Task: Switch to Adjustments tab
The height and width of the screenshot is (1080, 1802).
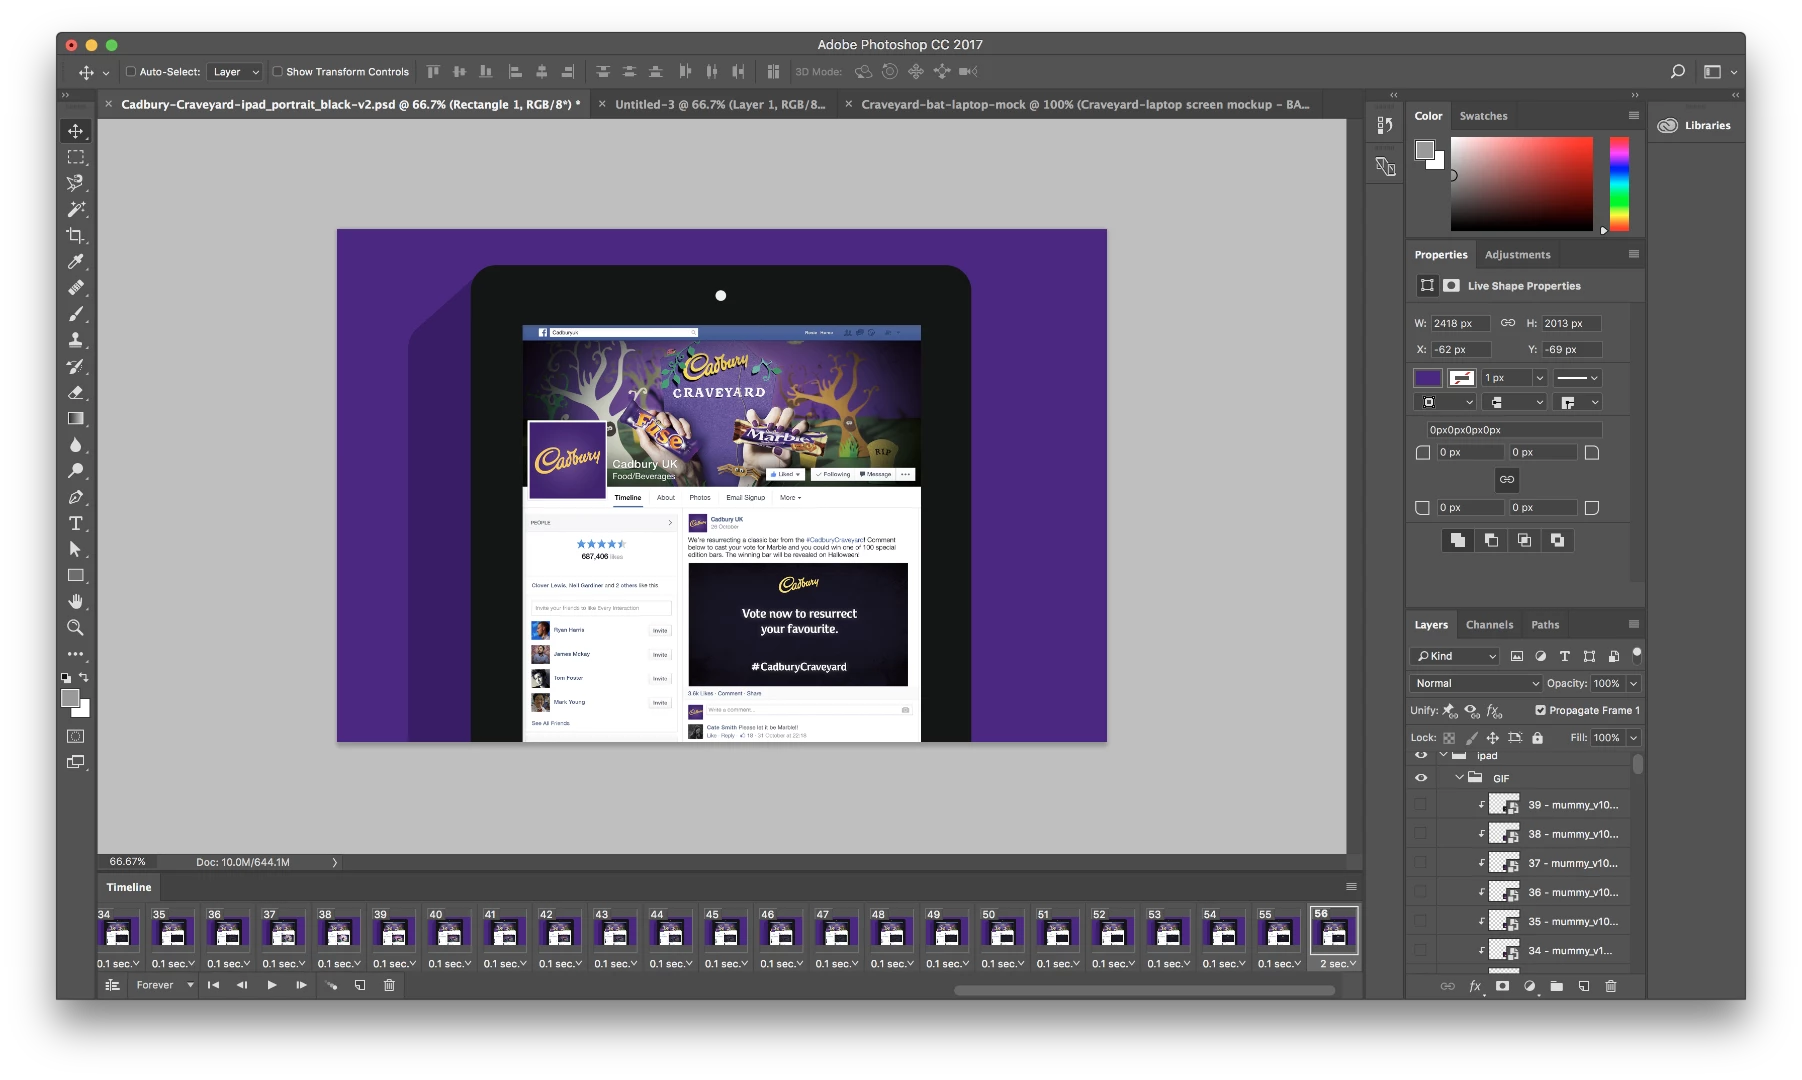Action: 1517,255
